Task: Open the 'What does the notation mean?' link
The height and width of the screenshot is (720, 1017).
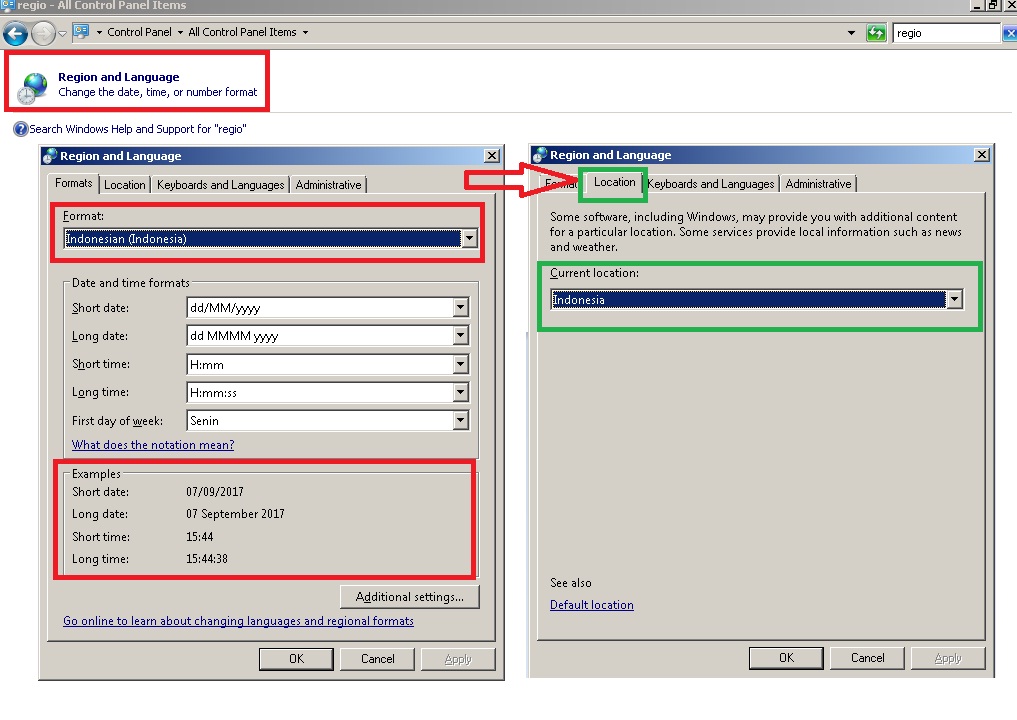Action: pyautogui.click(x=153, y=445)
